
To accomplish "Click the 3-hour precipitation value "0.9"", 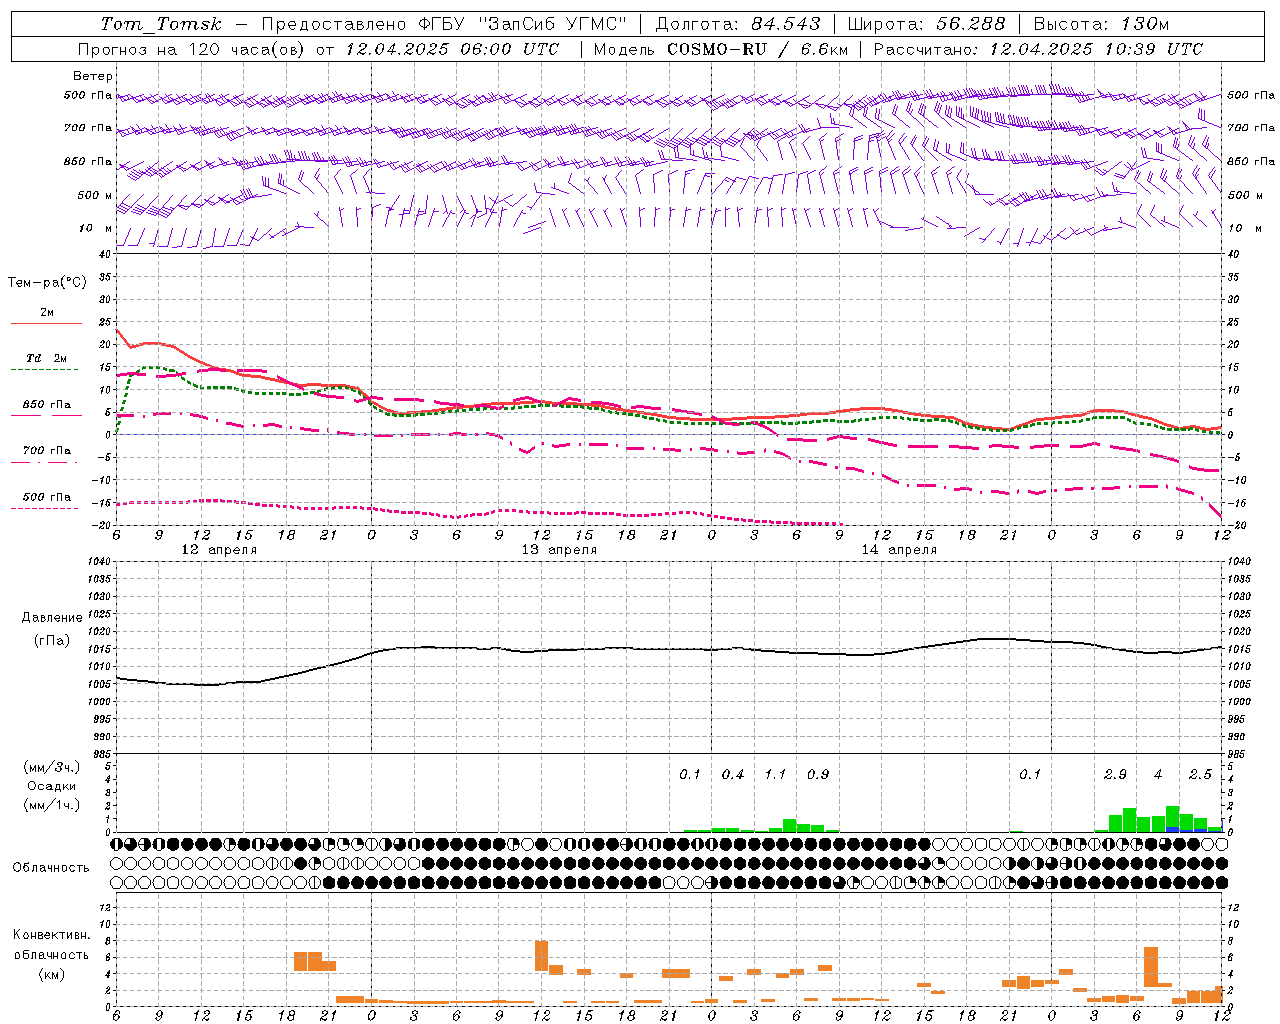I will point(818,775).
